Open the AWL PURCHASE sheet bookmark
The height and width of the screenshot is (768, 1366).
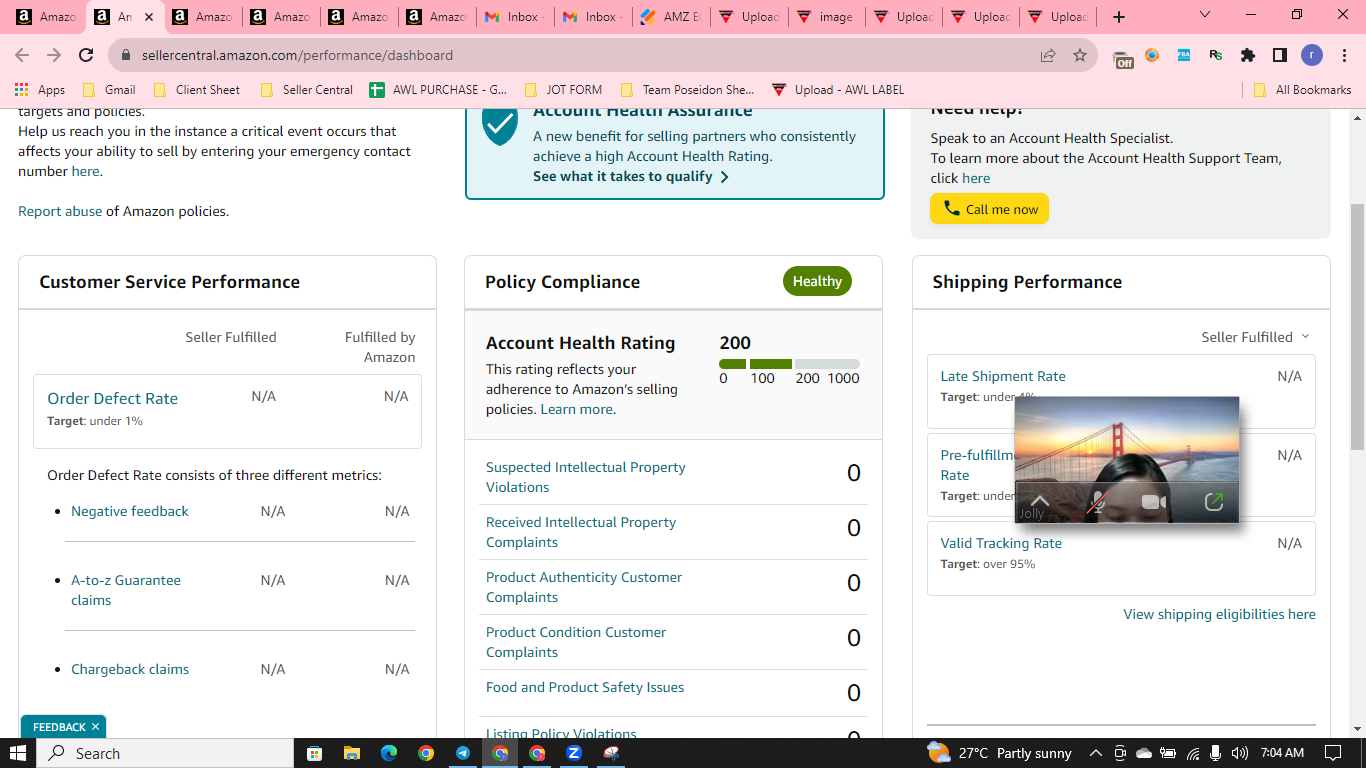pos(438,90)
